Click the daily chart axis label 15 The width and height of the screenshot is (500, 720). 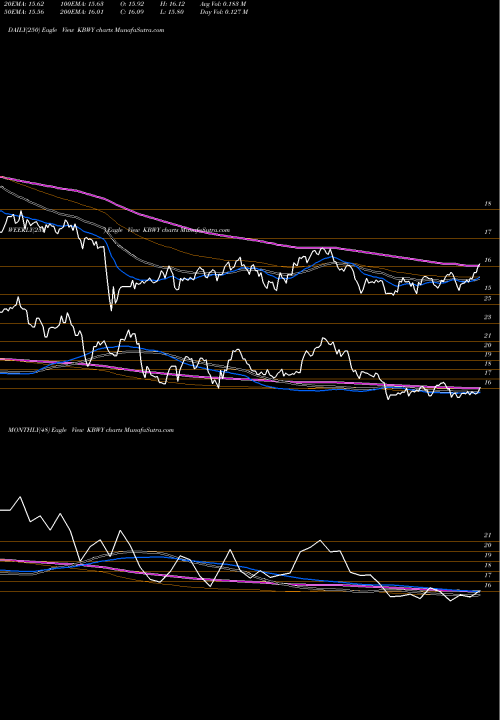(x=488, y=288)
